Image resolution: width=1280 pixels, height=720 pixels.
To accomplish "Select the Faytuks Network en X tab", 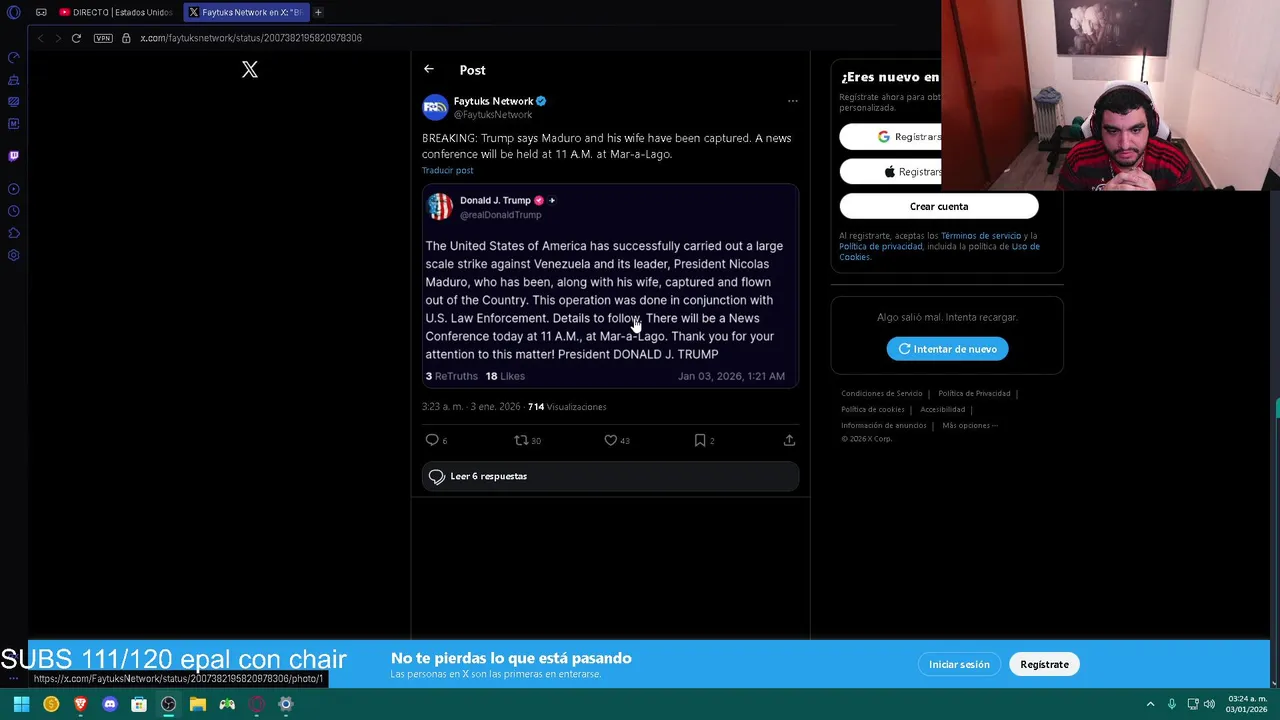I will click(x=245, y=12).
